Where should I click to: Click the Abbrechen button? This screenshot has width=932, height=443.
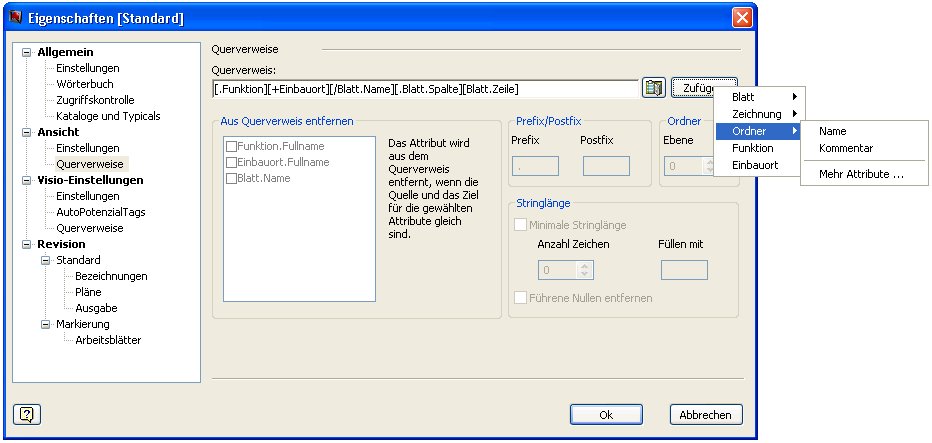(x=706, y=414)
